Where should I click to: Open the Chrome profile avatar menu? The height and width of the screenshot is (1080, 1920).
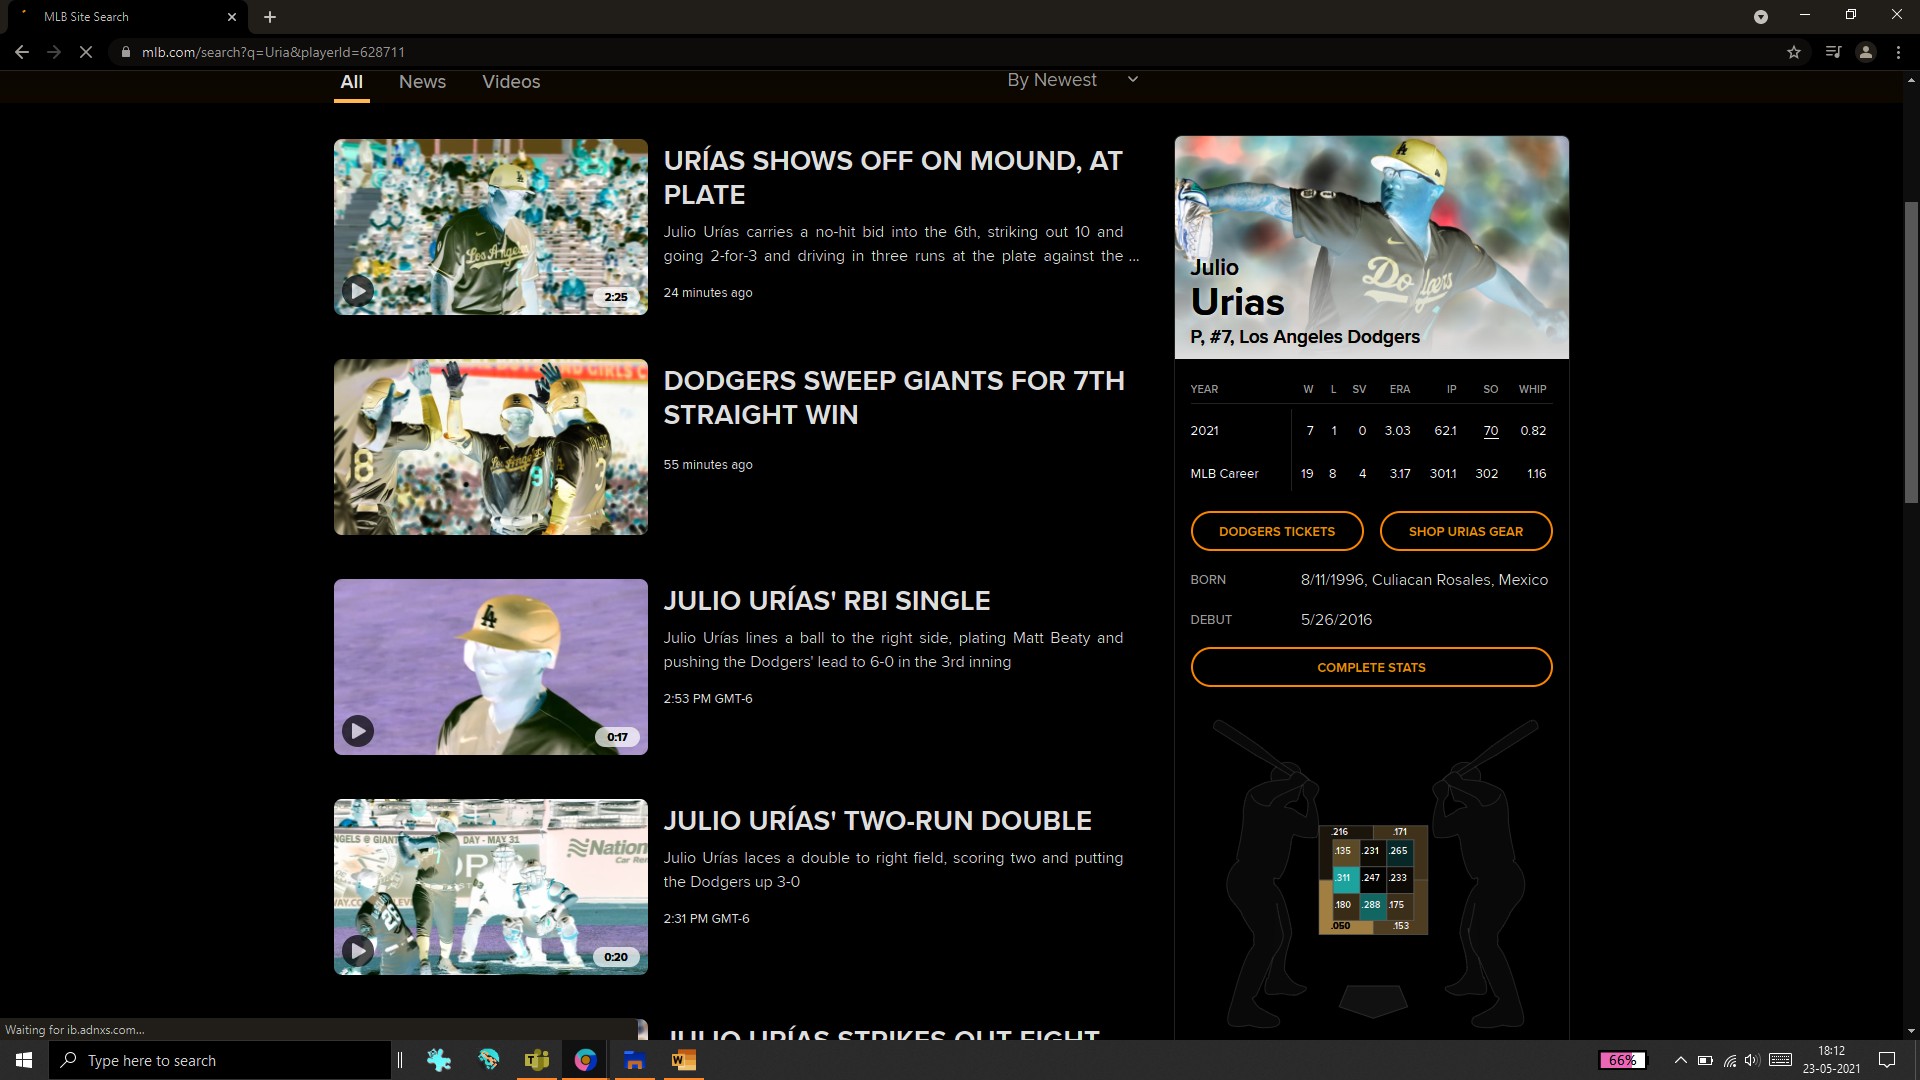(1865, 52)
